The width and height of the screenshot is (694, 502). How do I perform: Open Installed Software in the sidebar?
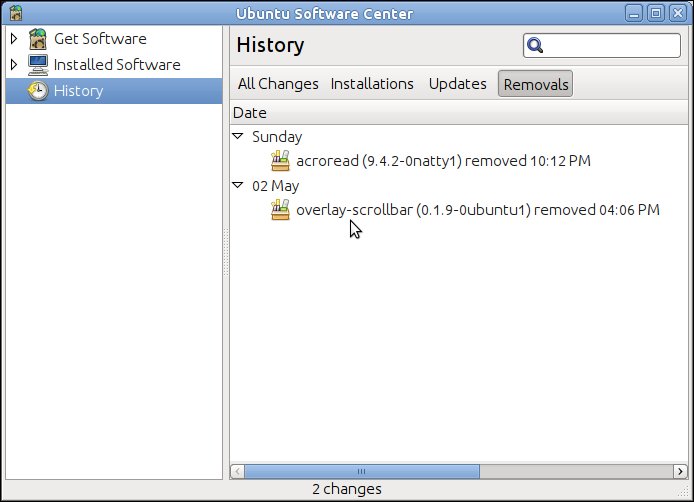click(114, 65)
